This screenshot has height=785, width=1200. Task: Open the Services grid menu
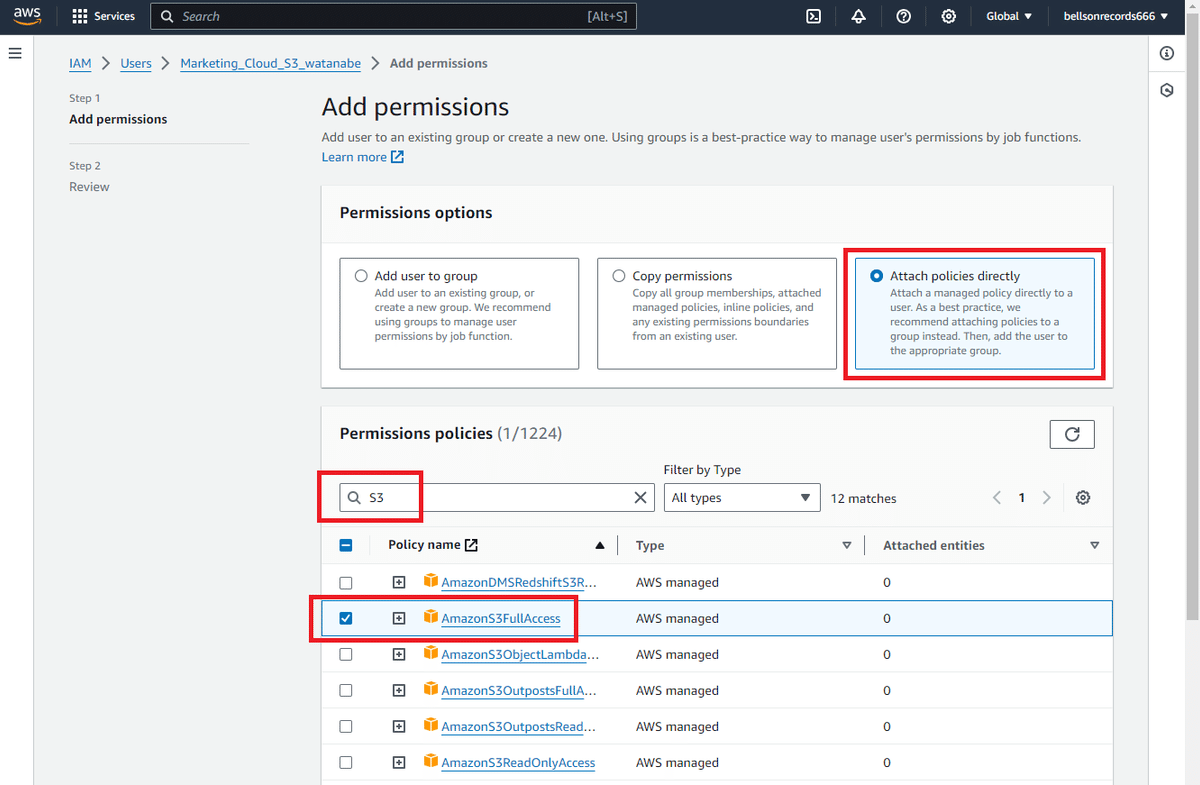point(104,16)
